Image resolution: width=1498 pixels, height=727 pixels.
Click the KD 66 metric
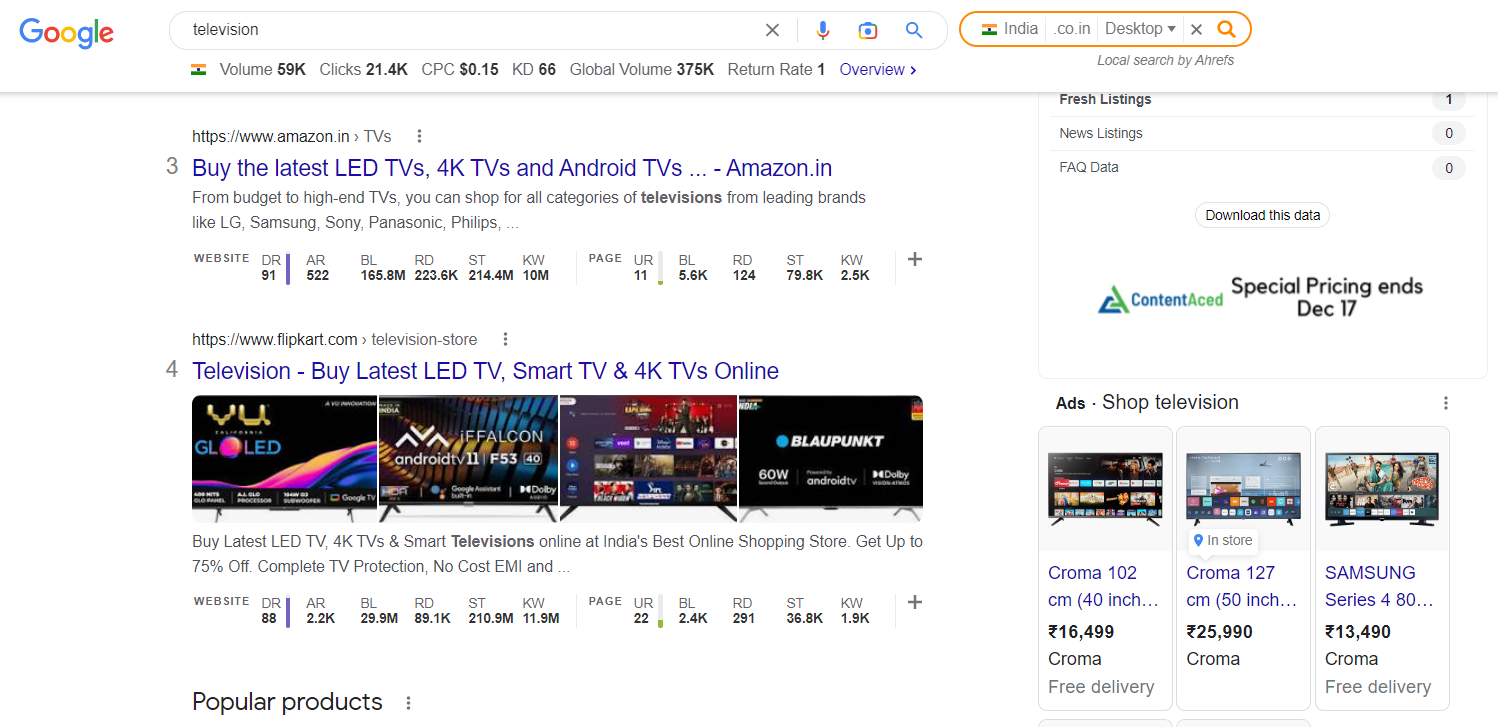tap(533, 69)
